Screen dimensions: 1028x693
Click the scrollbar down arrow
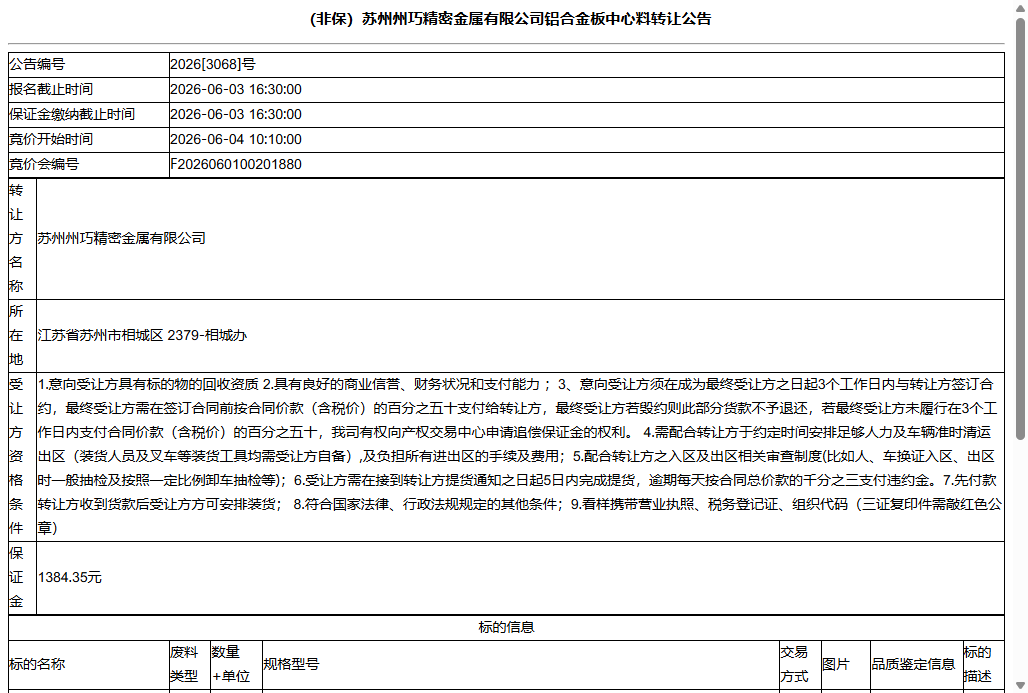(1020, 686)
